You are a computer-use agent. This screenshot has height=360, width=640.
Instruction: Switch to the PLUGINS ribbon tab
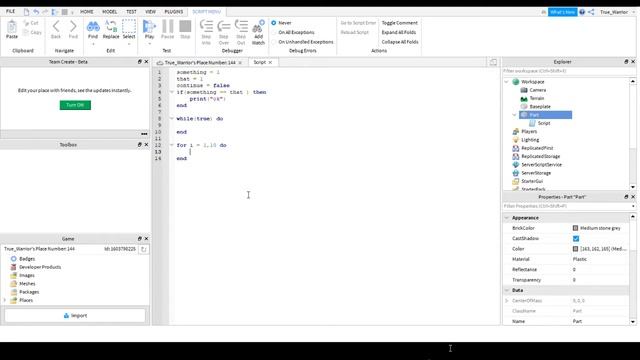coord(173,12)
